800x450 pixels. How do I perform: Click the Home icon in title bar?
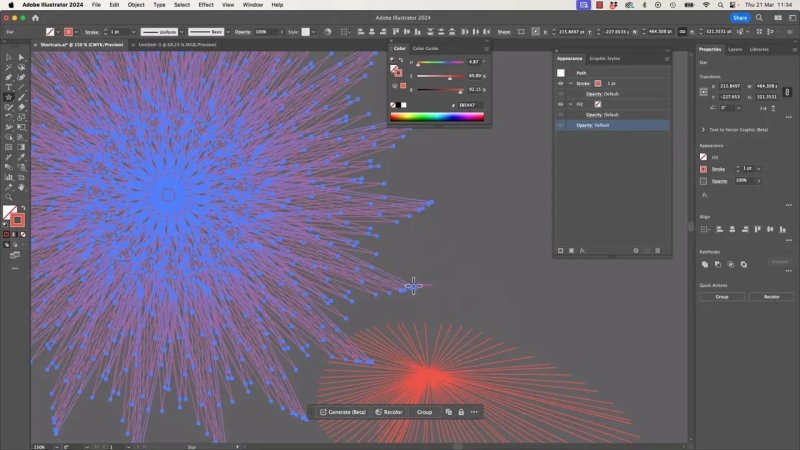(35, 18)
